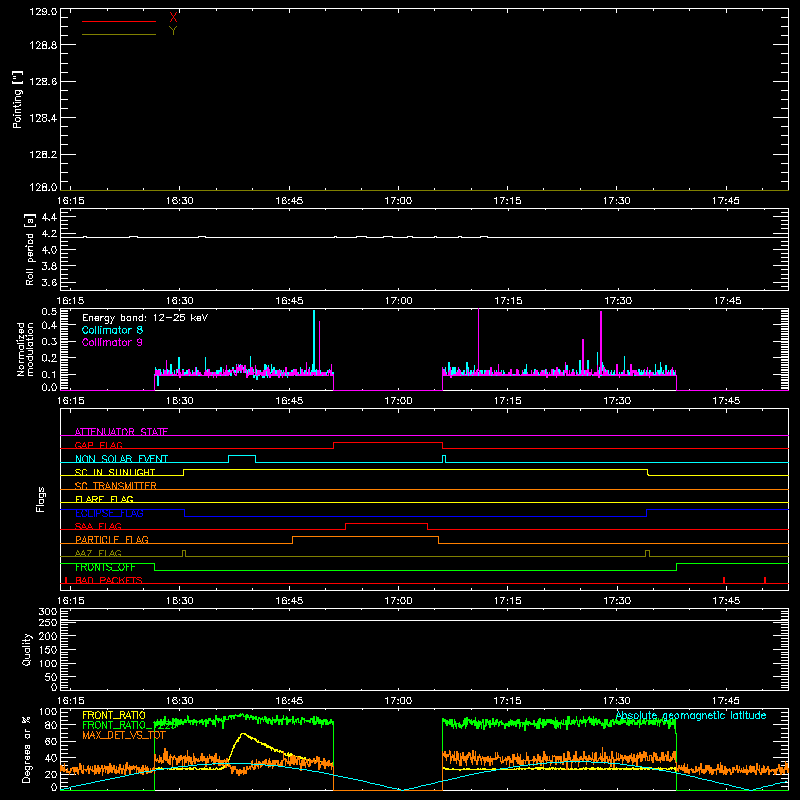
Task: Click the Collimator 8 legend entry
Action: click(x=112, y=330)
